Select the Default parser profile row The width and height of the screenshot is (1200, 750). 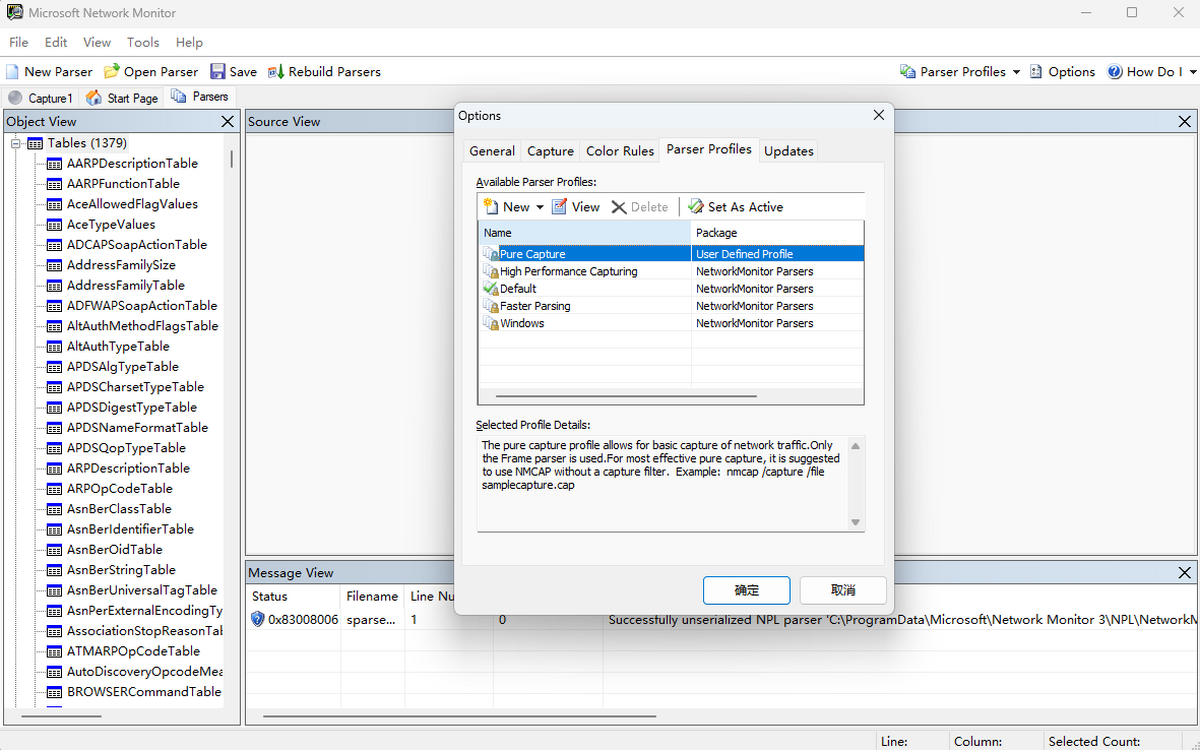pyautogui.click(x=518, y=289)
